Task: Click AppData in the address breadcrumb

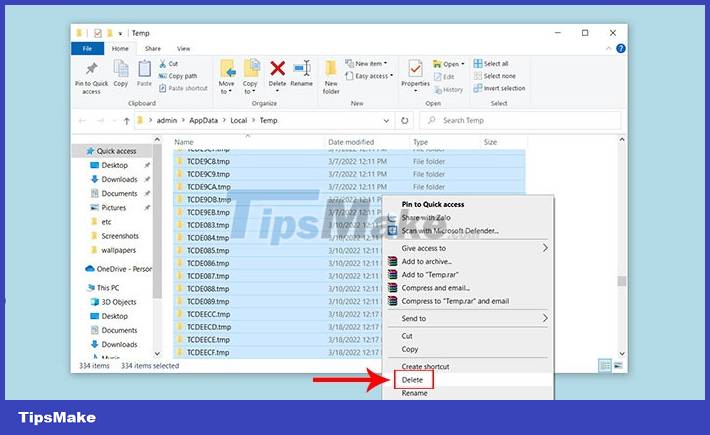Action: click(203, 120)
